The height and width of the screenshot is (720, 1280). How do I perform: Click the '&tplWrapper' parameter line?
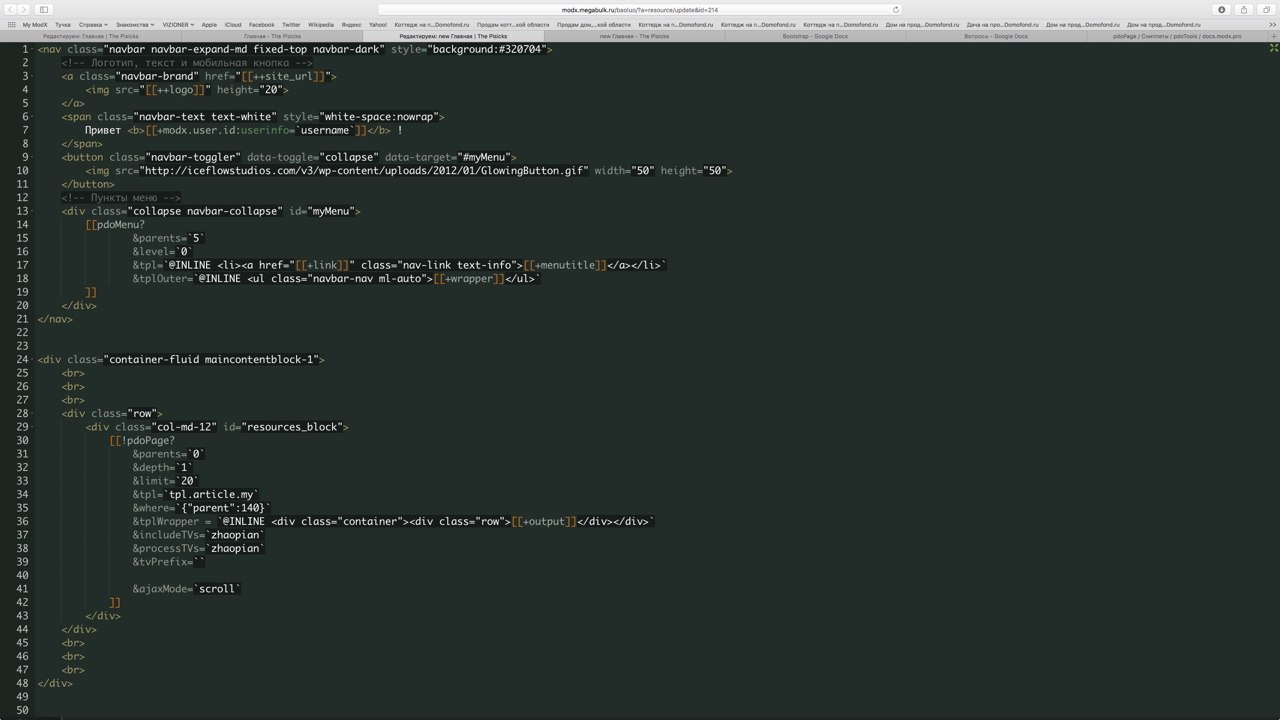pos(394,521)
